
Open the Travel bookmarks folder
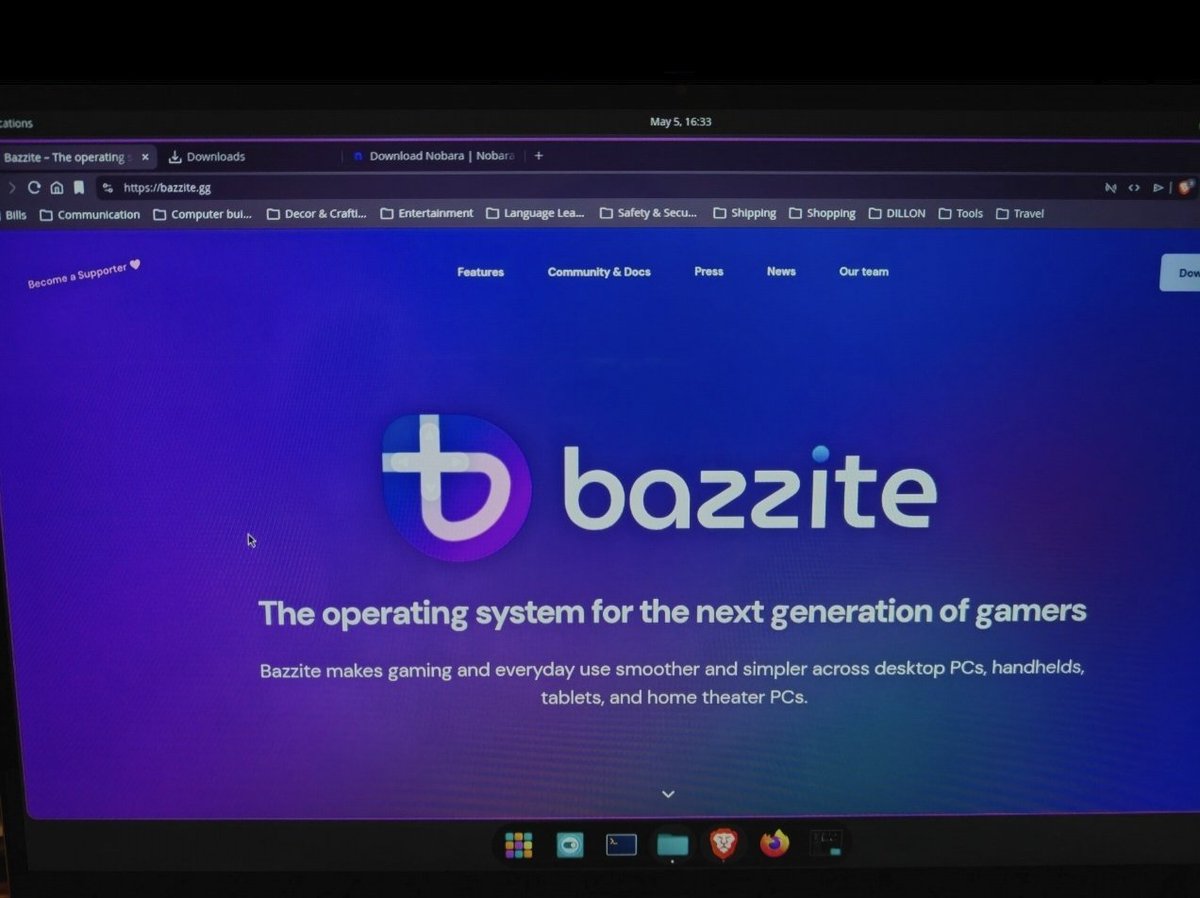tap(1020, 213)
